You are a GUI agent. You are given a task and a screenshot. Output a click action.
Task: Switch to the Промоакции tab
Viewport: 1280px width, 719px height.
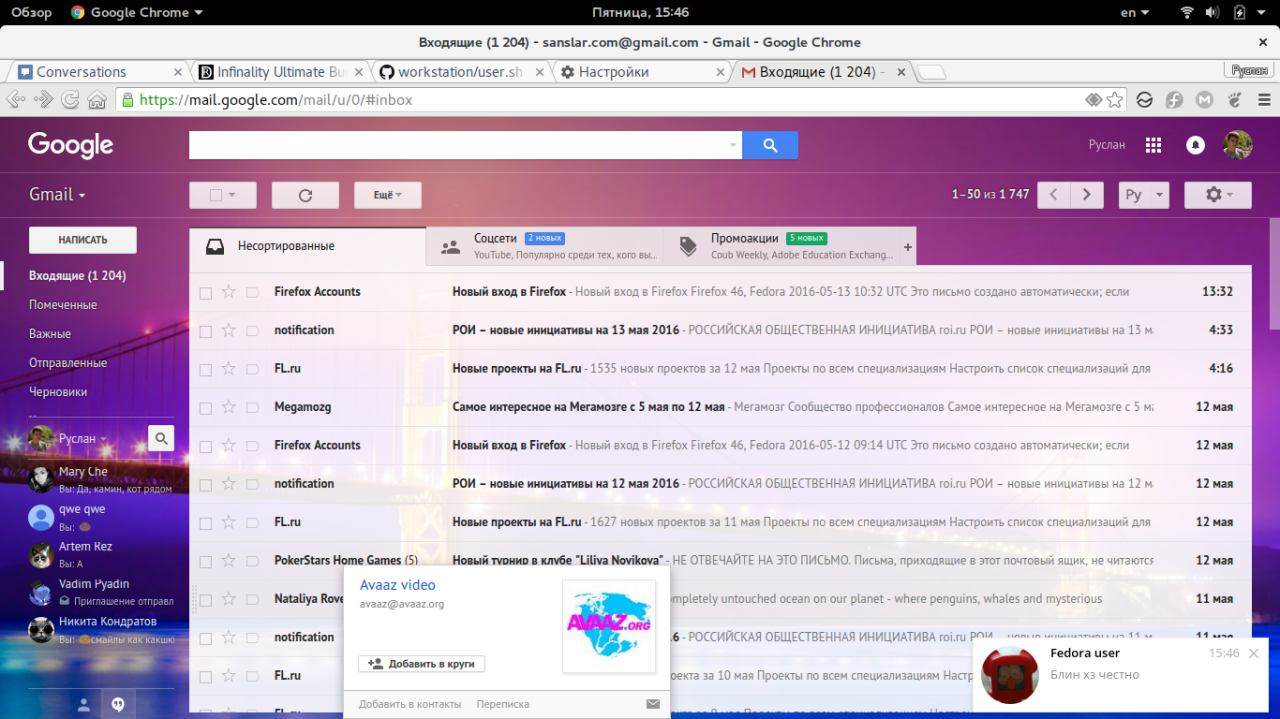click(781, 246)
